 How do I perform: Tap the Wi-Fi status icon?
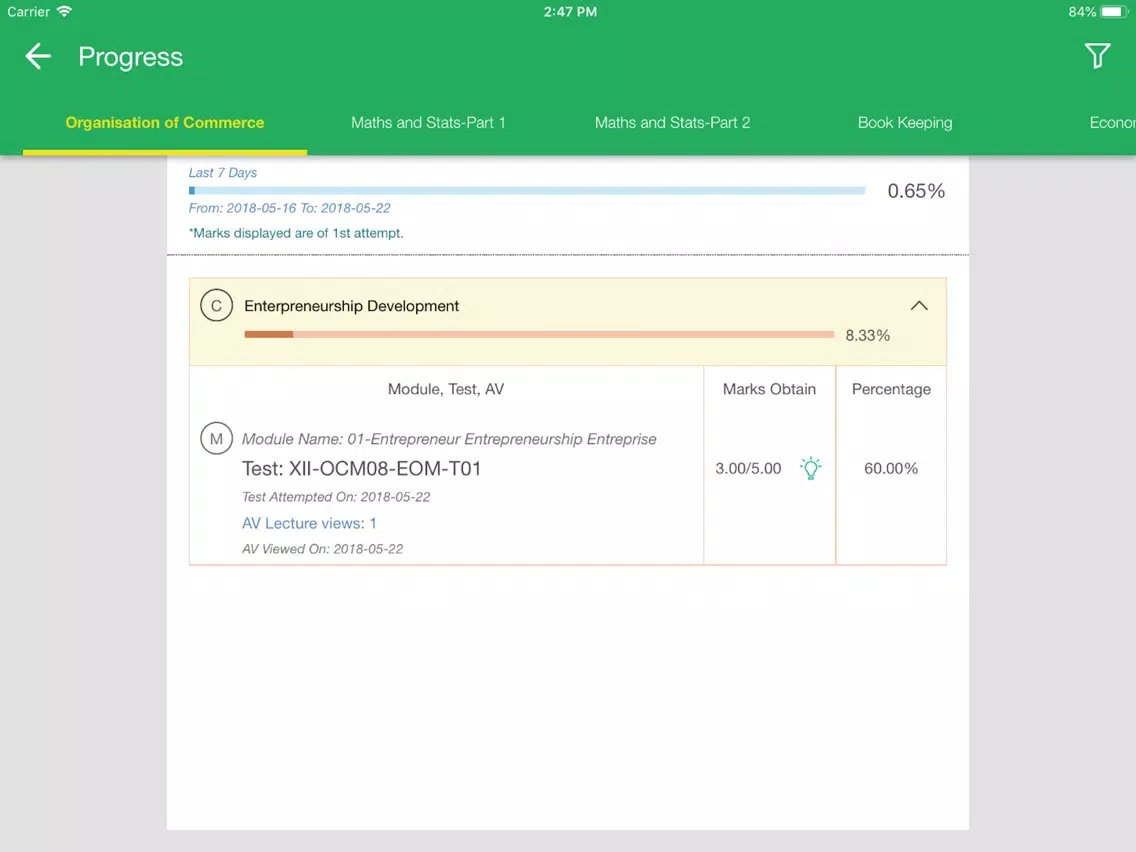click(x=64, y=12)
